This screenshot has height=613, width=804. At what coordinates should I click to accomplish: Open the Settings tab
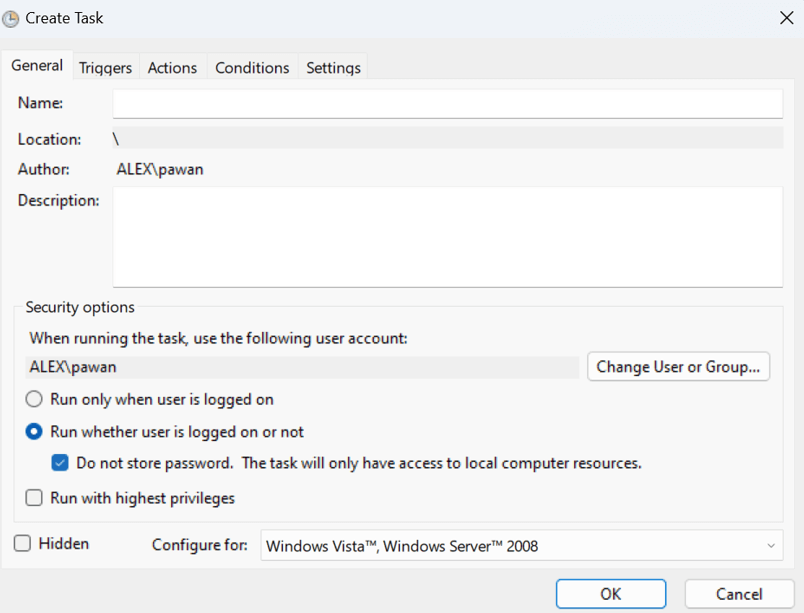point(333,68)
